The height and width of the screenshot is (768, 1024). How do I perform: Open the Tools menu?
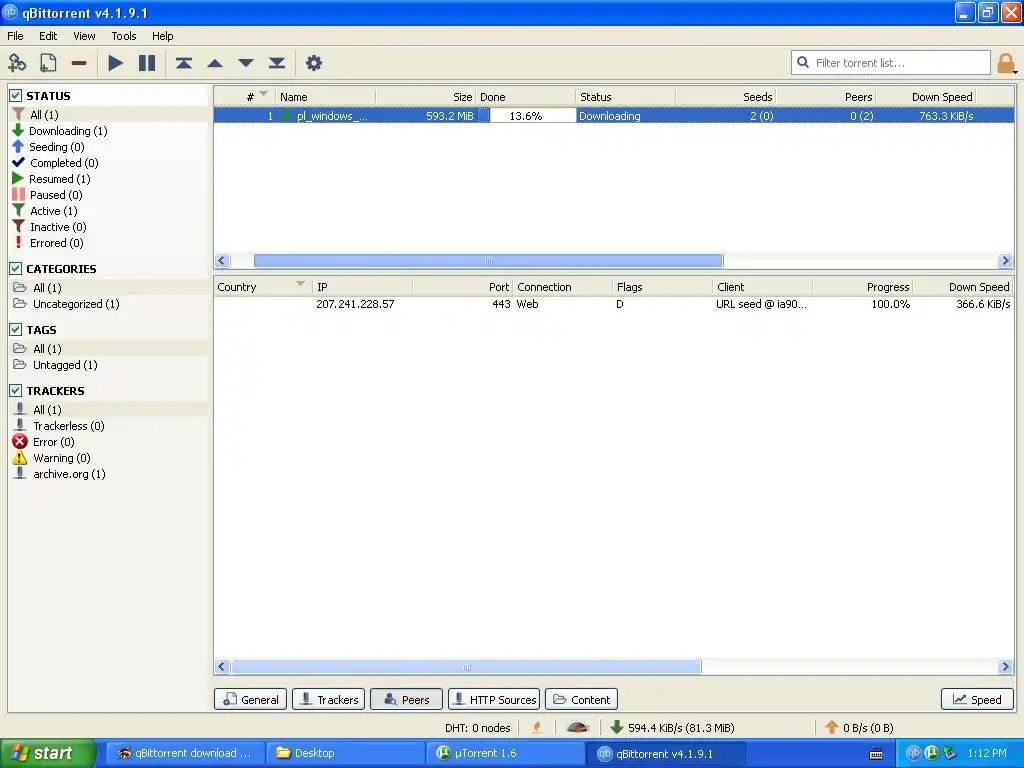tap(123, 36)
